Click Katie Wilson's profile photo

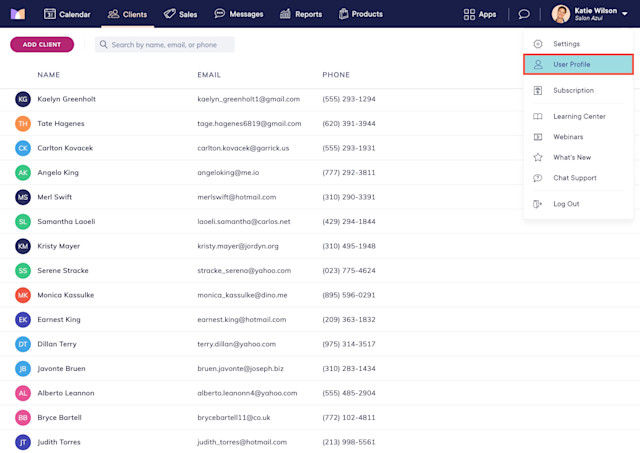pyautogui.click(x=561, y=14)
